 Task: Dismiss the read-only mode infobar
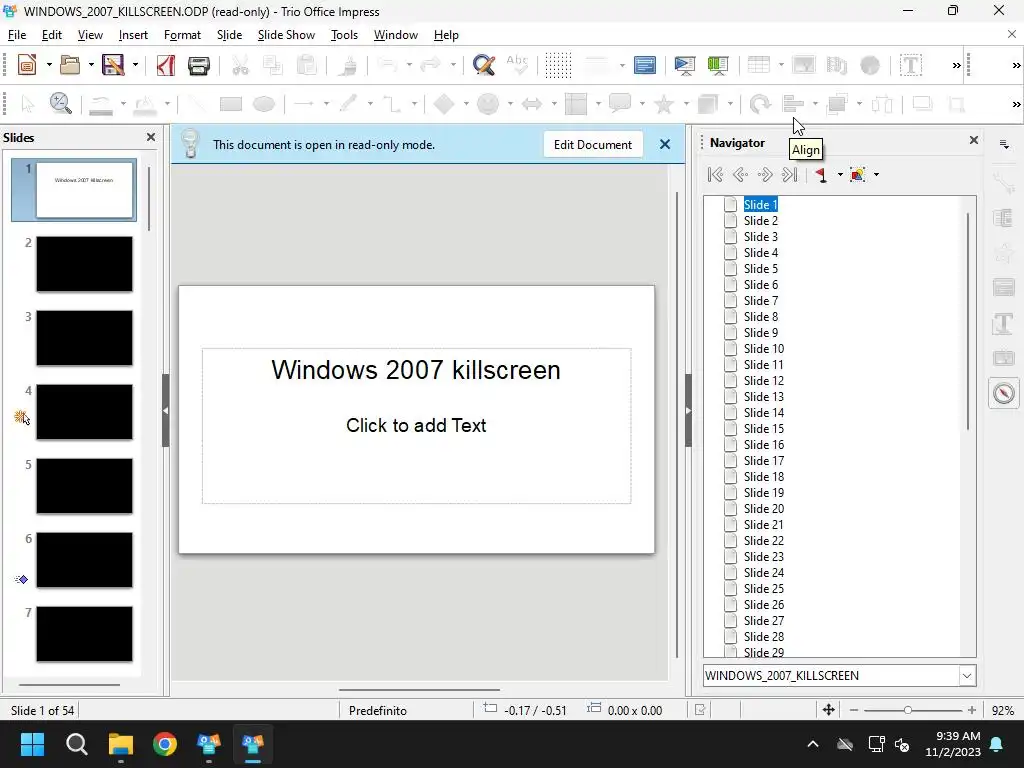(x=665, y=144)
